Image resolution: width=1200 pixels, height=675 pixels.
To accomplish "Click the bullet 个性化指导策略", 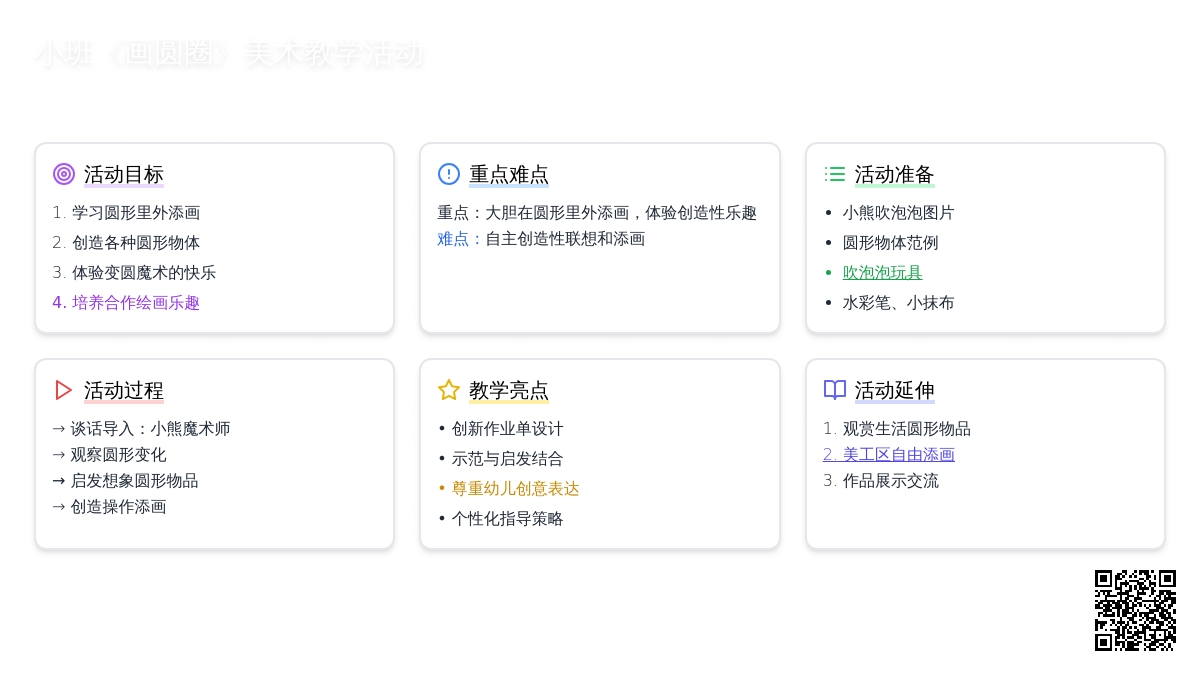I will click(x=501, y=518).
